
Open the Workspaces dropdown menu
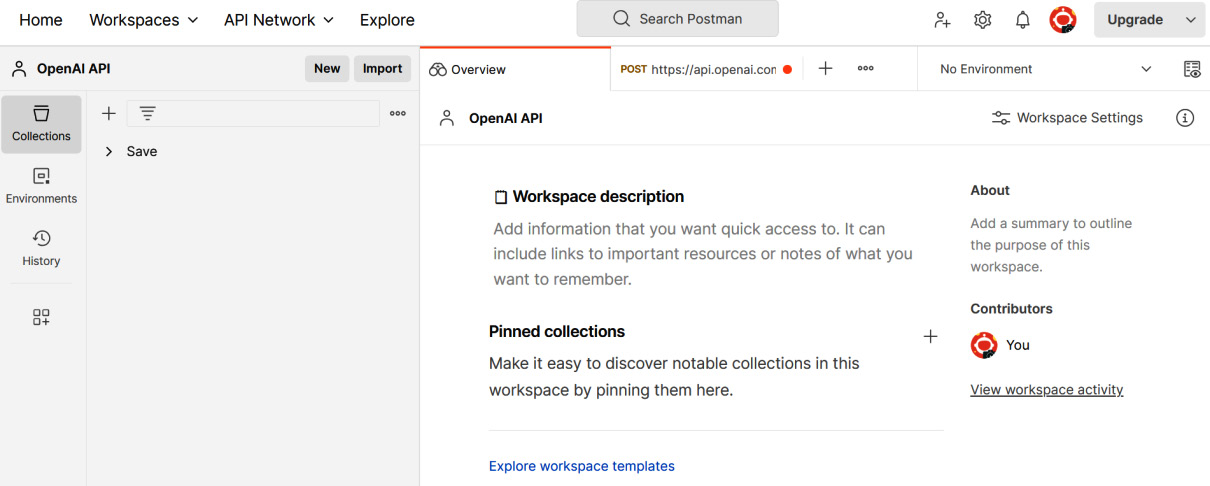[x=144, y=20]
